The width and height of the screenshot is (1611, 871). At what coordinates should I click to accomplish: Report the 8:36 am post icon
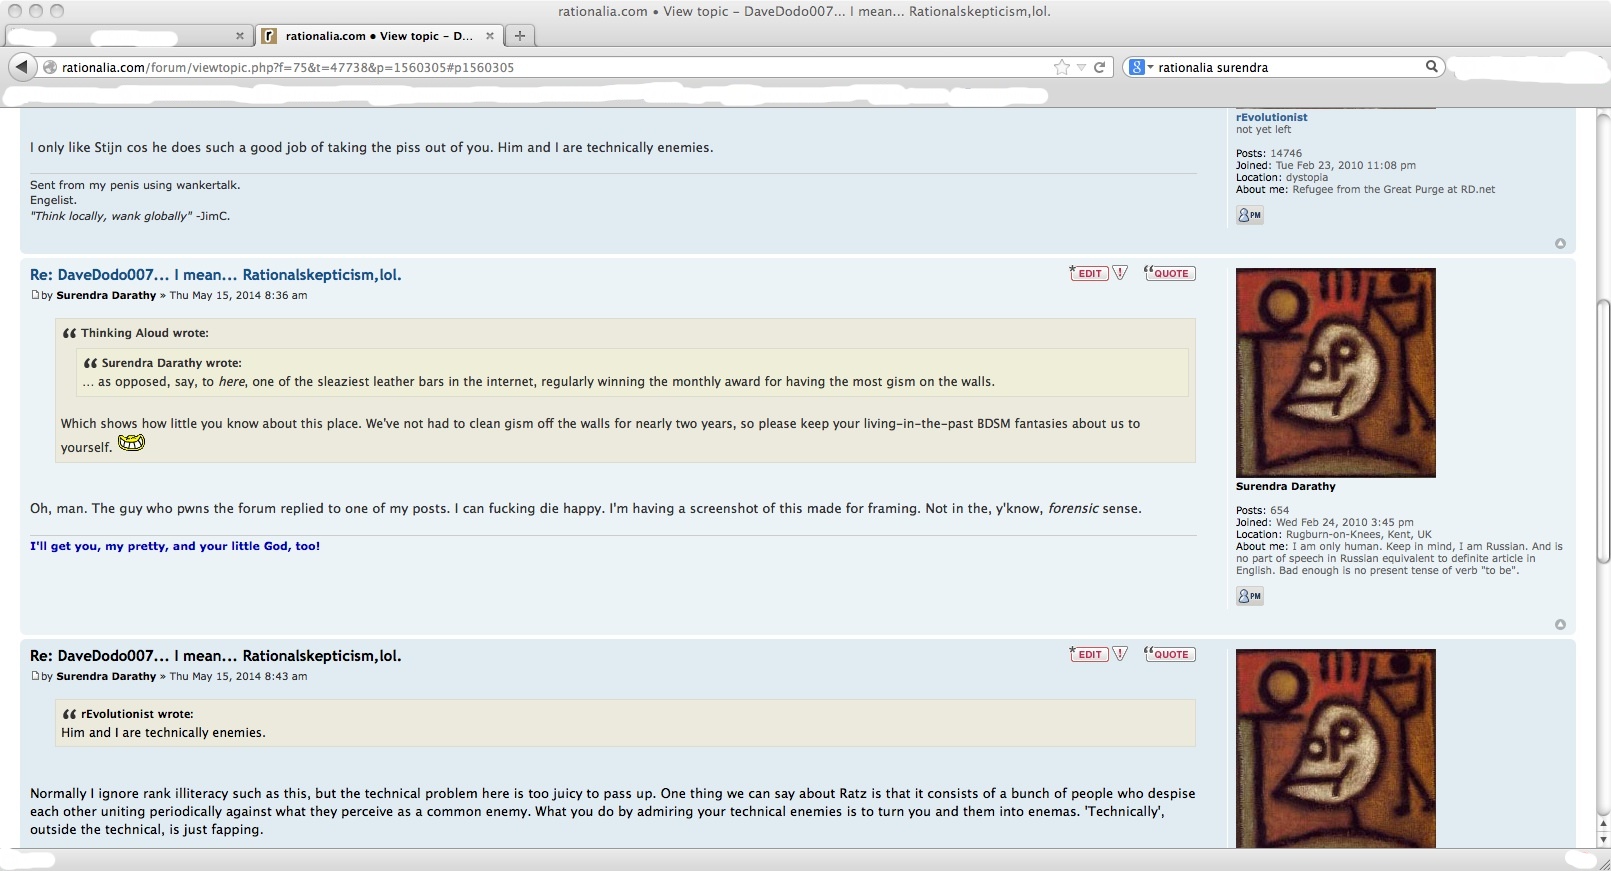[x=1120, y=273]
